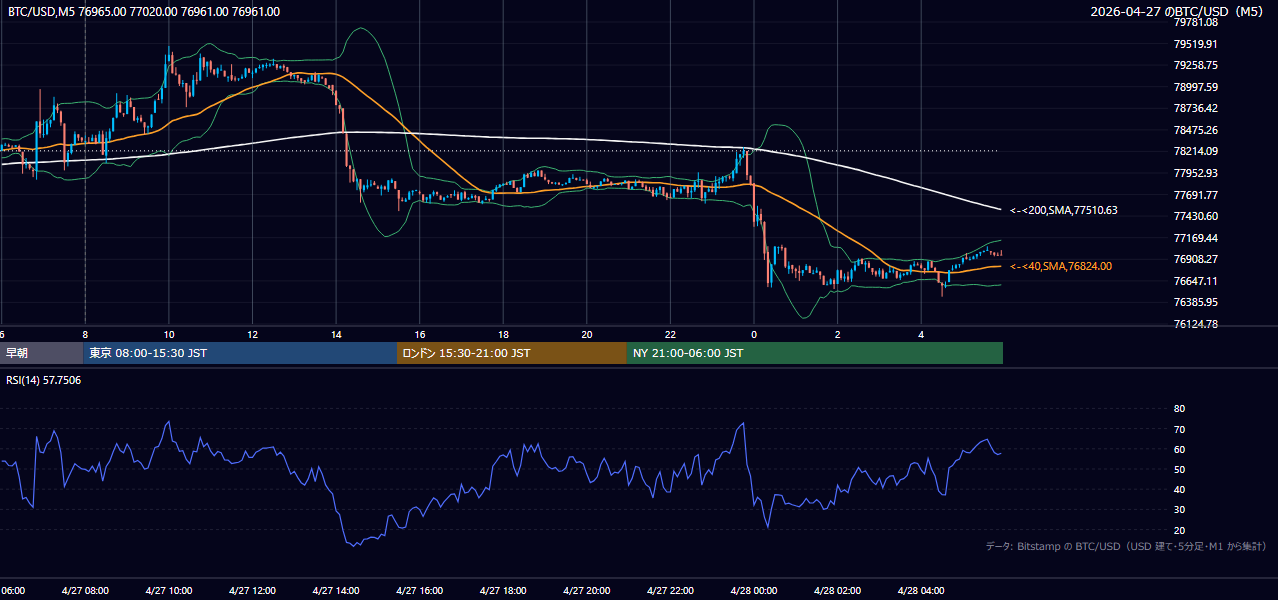Click price axis value 78475.26
This screenshot has height=600, width=1278.
click(1195, 130)
